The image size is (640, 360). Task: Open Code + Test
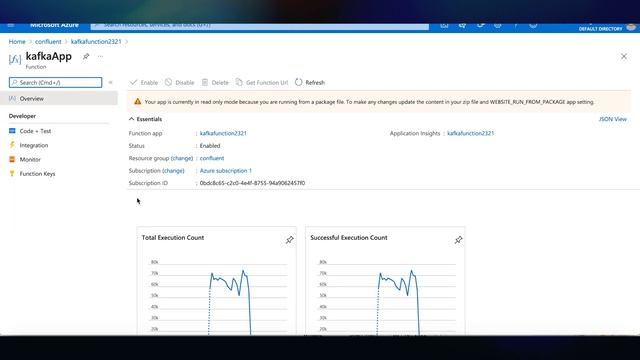point(35,131)
